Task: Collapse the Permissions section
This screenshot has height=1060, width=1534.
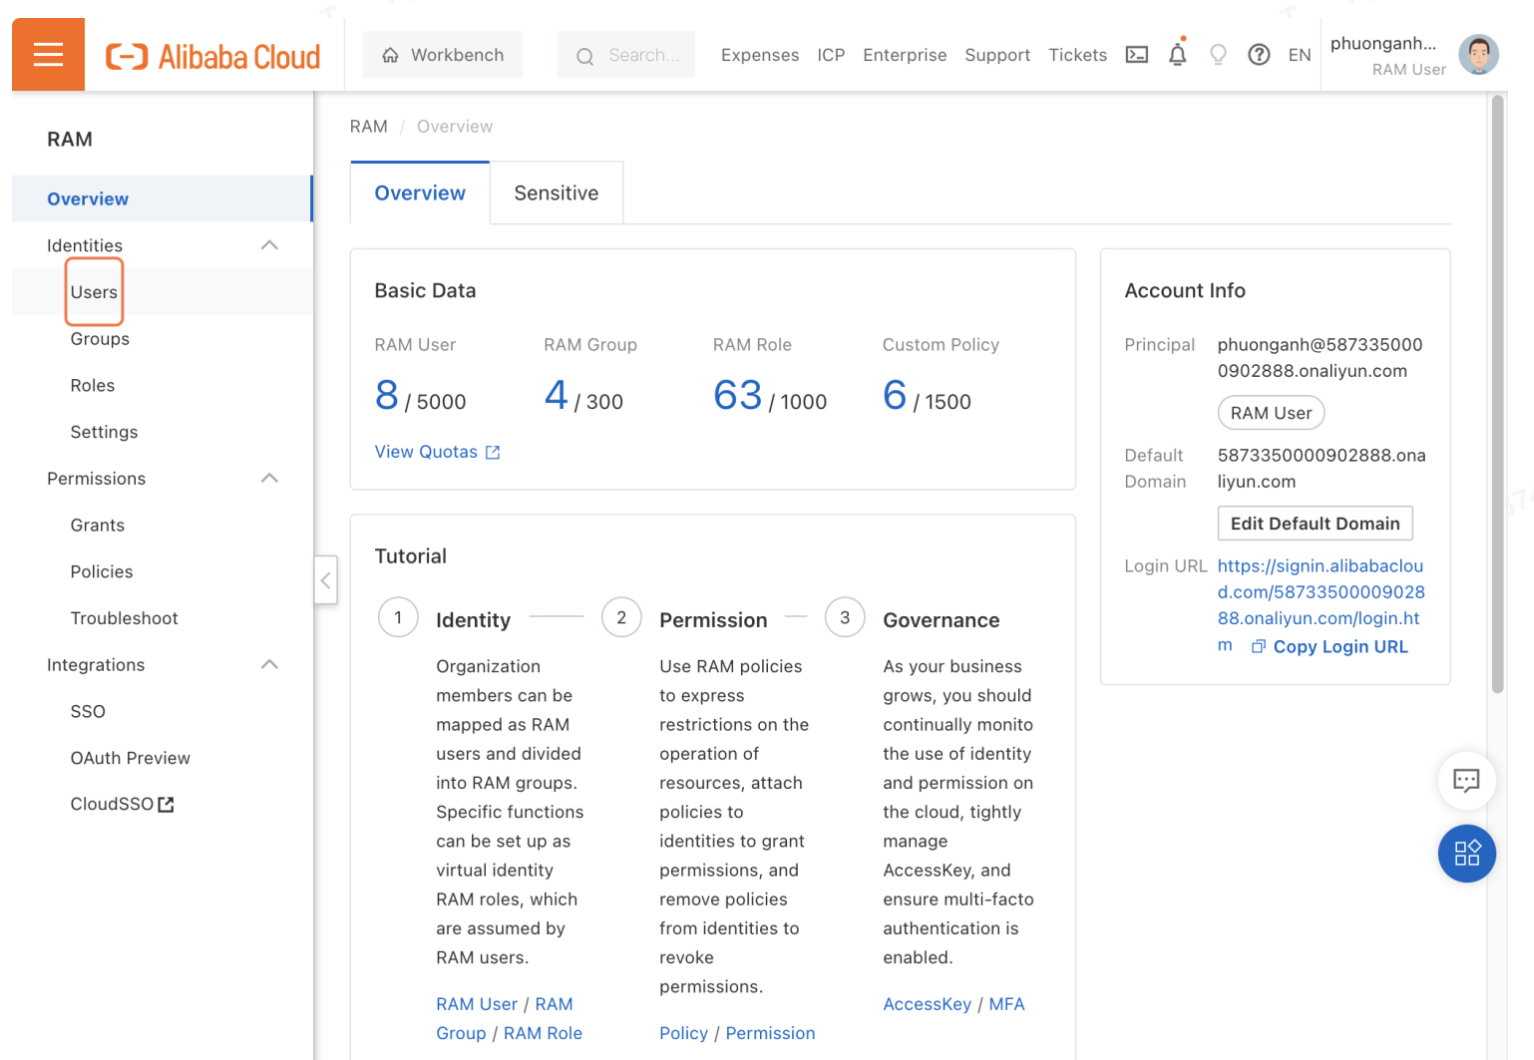Action: tap(269, 478)
